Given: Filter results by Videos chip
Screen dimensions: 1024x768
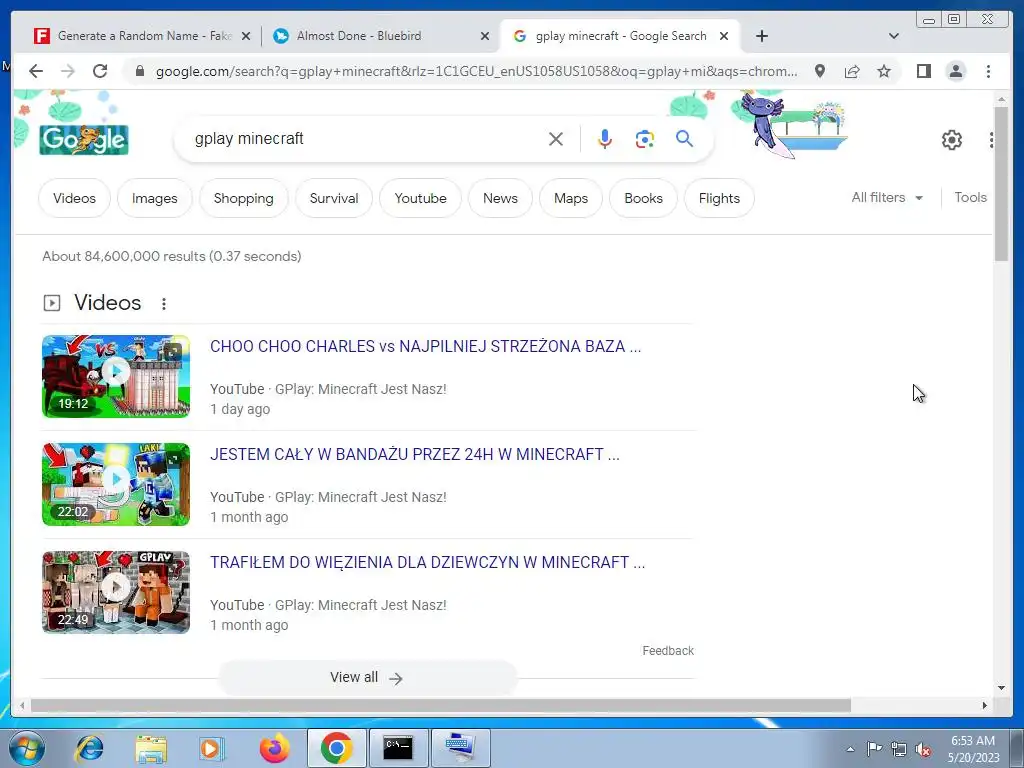Looking at the screenshot, I should tap(74, 198).
